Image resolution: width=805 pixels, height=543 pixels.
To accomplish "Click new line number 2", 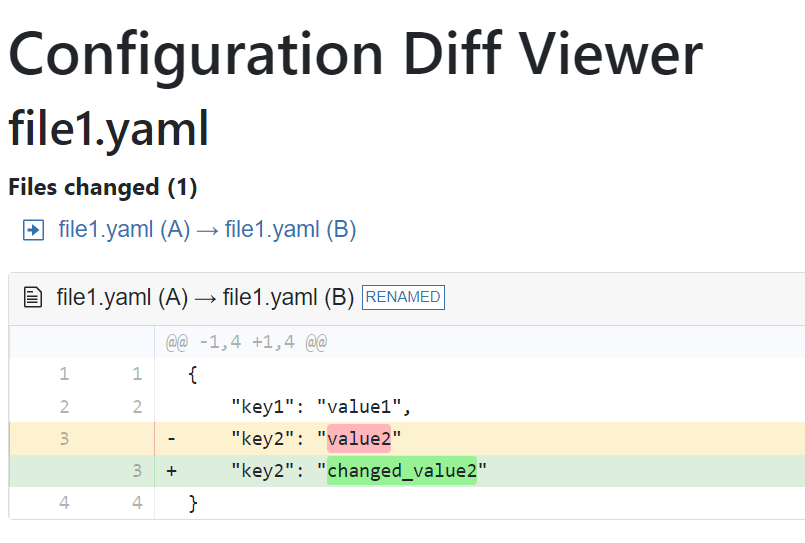I will point(137,406).
